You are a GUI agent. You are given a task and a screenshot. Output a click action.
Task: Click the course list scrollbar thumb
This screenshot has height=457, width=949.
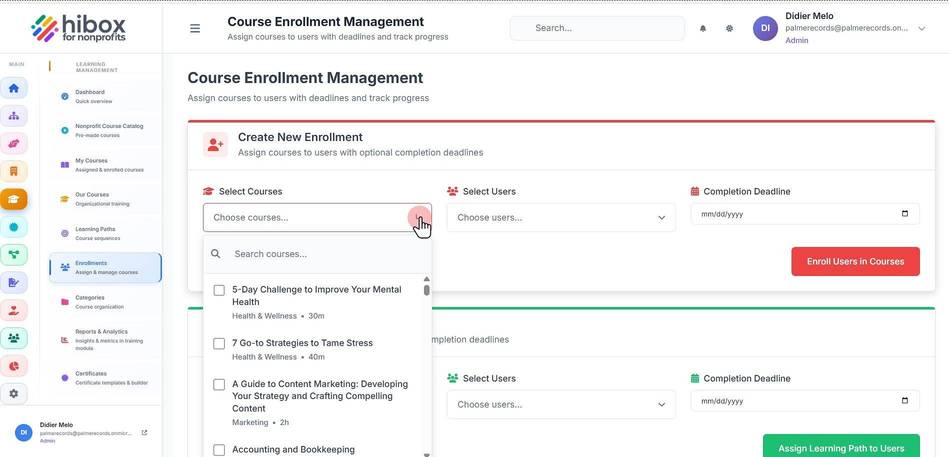click(x=427, y=291)
